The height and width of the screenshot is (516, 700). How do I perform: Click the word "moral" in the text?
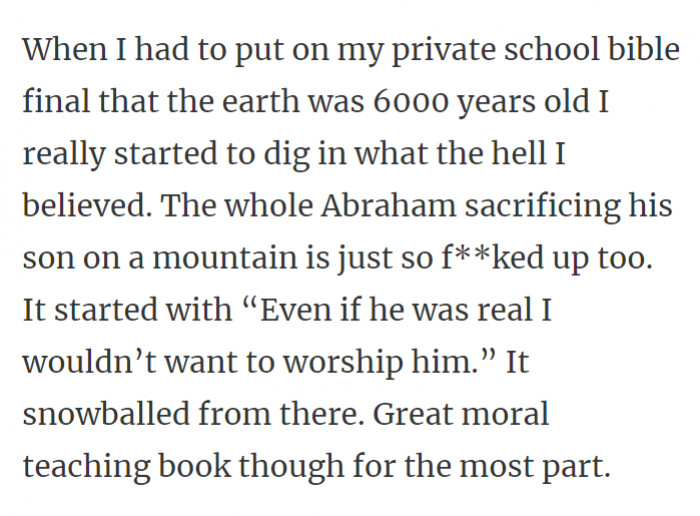(x=514, y=413)
